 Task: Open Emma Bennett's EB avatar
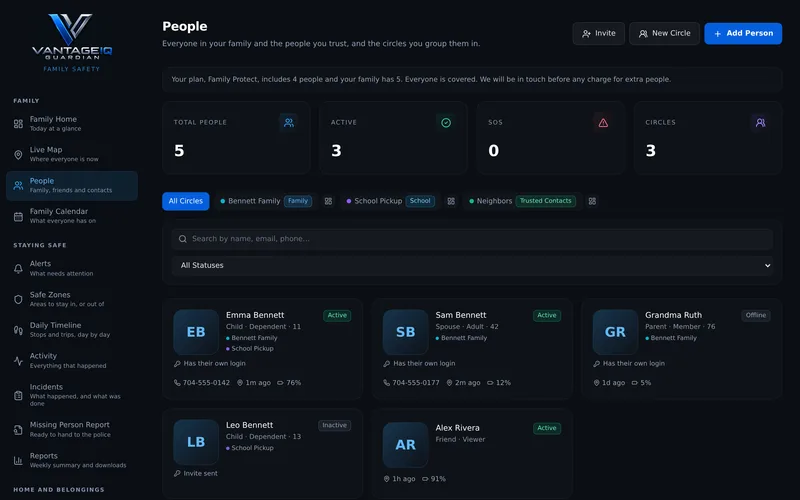(196, 332)
